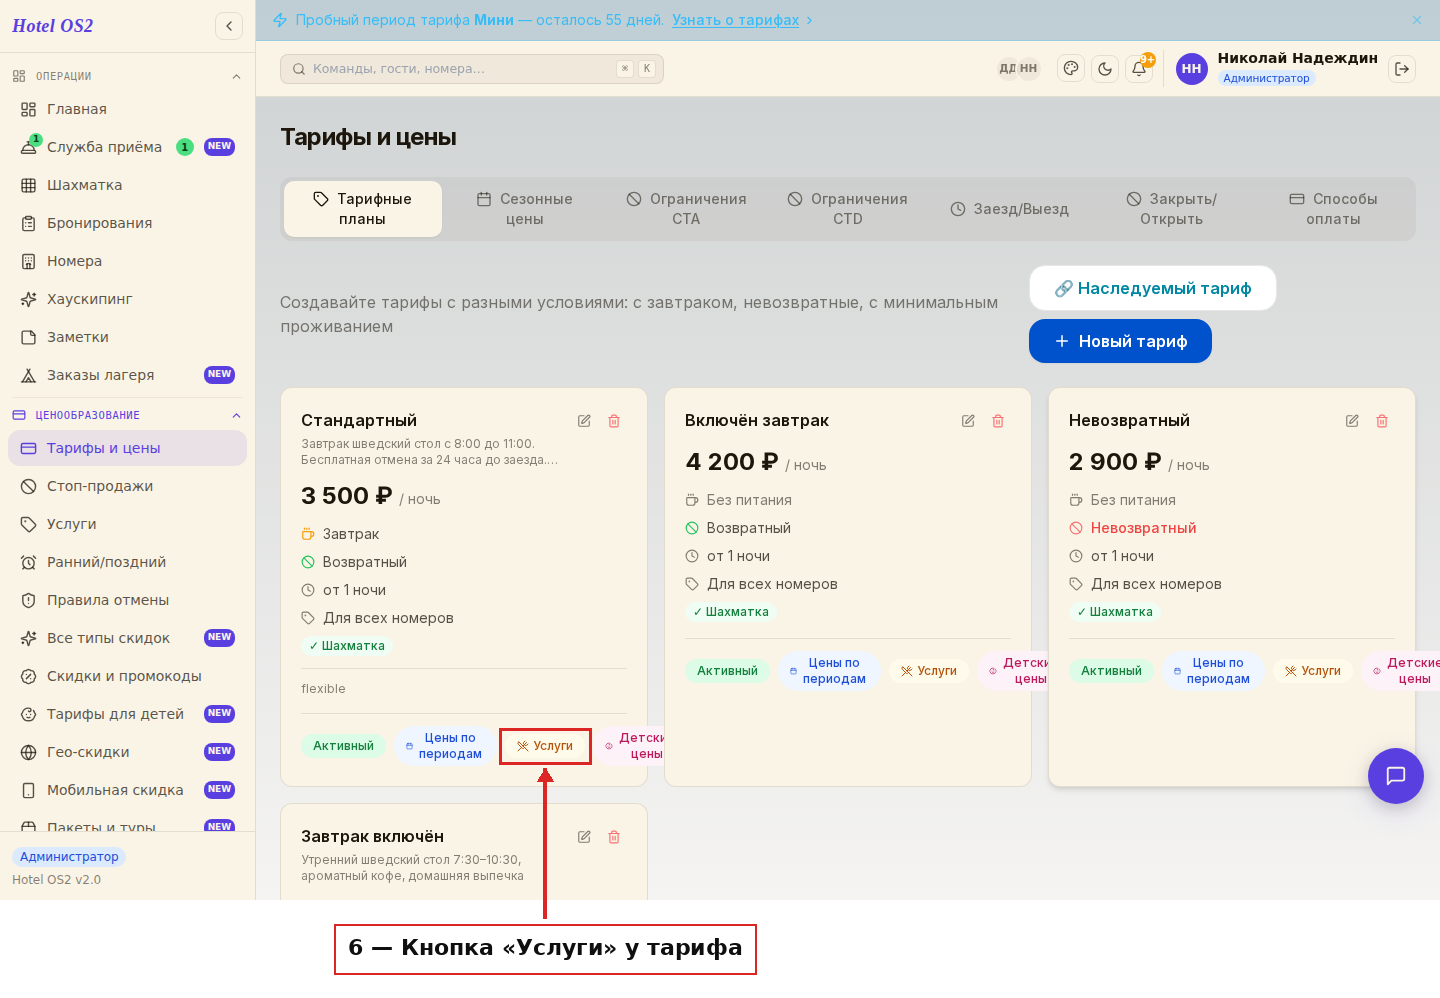Edit the Завтрак включён tariff
The height and width of the screenshot is (998, 1440).
(x=584, y=837)
